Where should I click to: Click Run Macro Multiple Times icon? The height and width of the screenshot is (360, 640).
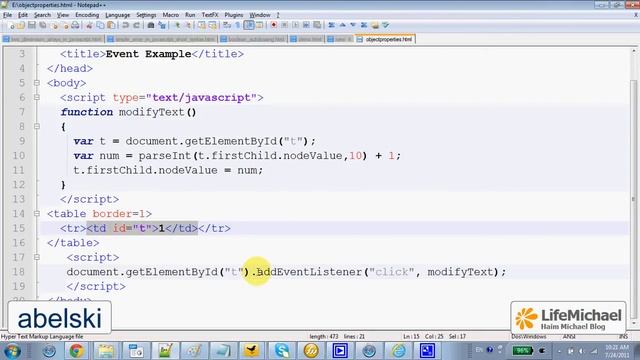click(306, 25)
